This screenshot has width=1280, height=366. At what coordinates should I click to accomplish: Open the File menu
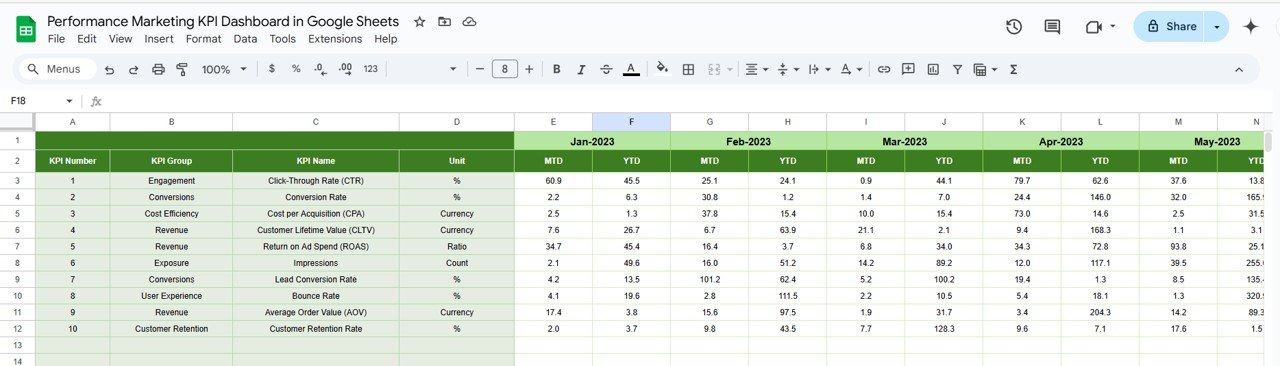point(57,39)
